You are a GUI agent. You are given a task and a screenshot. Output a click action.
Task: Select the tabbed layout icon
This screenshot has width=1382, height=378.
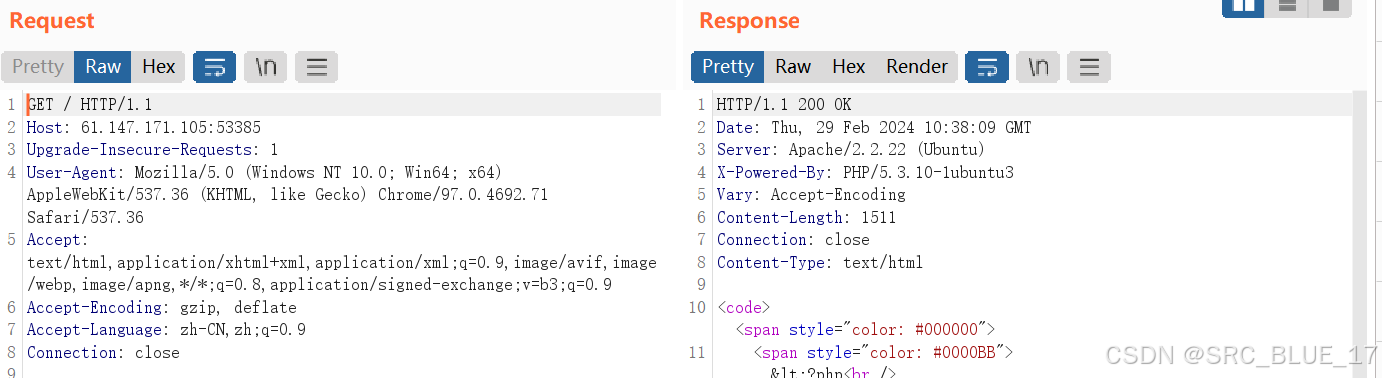(1331, 6)
